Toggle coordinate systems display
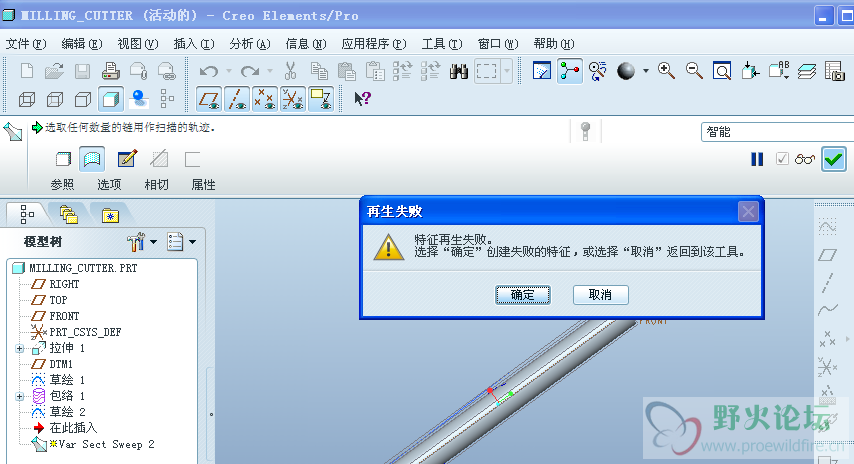Viewport: 854px width, 464px height. pyautogui.click(x=293, y=99)
